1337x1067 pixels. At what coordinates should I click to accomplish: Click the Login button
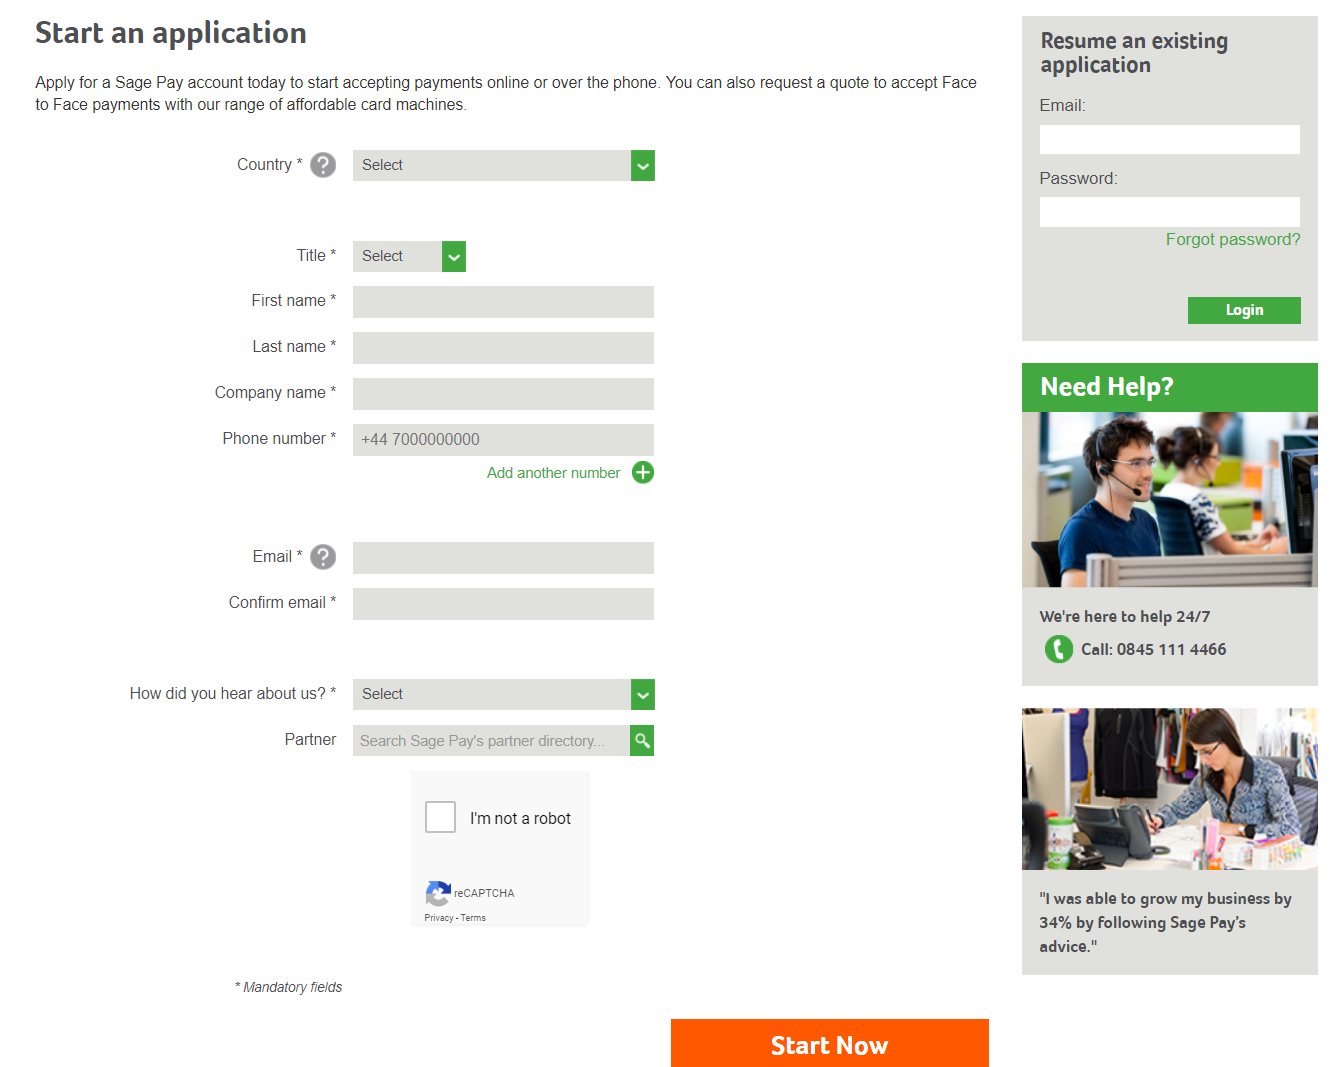(1244, 310)
